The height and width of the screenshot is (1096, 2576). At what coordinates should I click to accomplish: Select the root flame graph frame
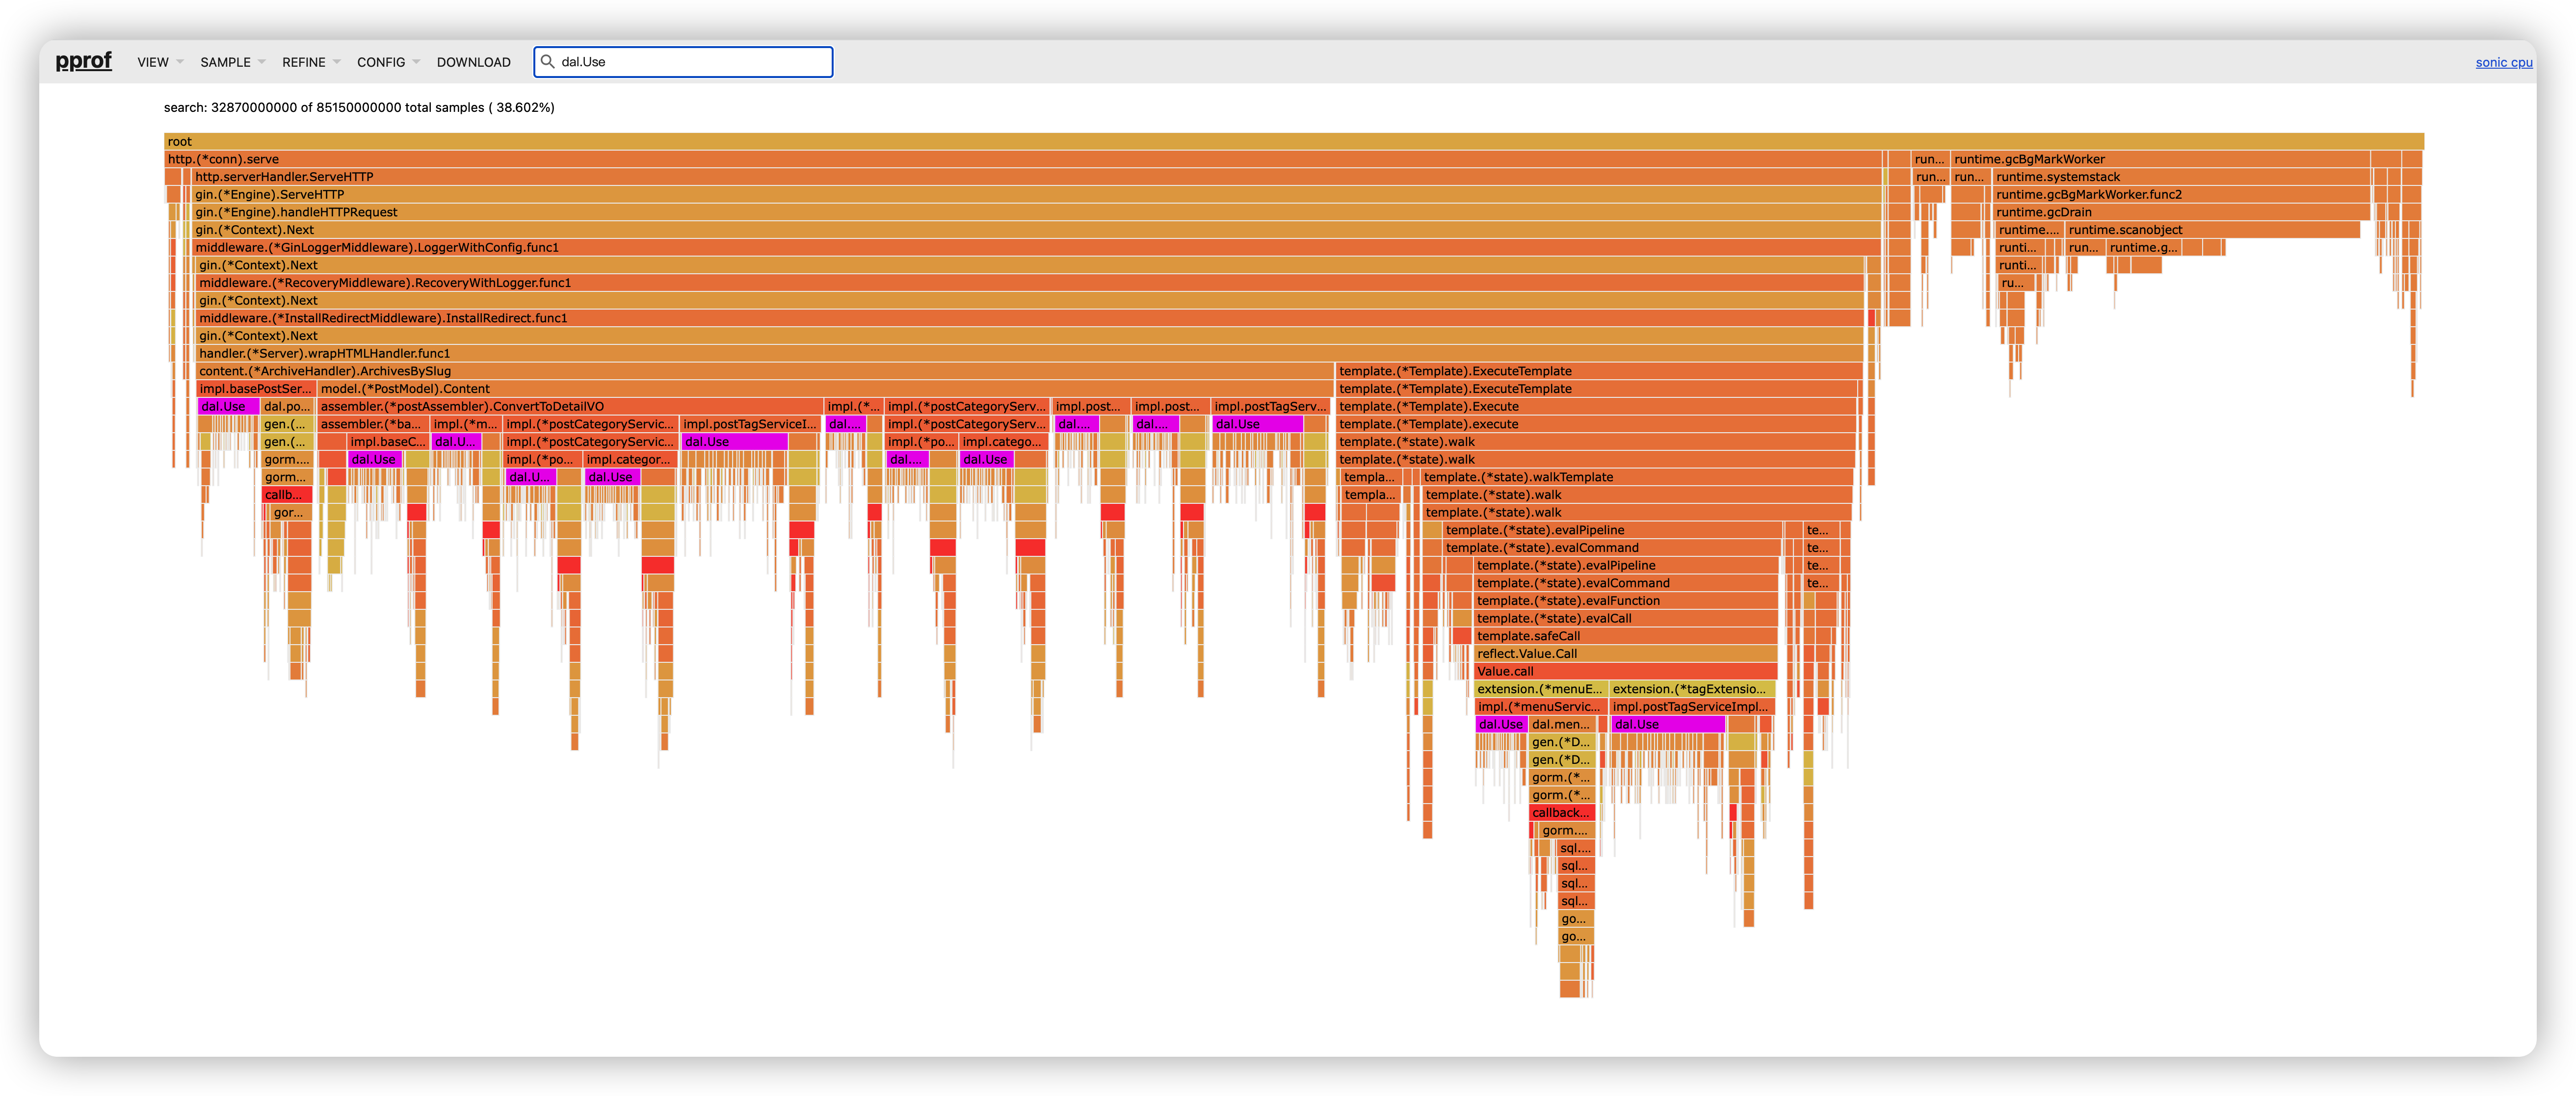[1293, 141]
